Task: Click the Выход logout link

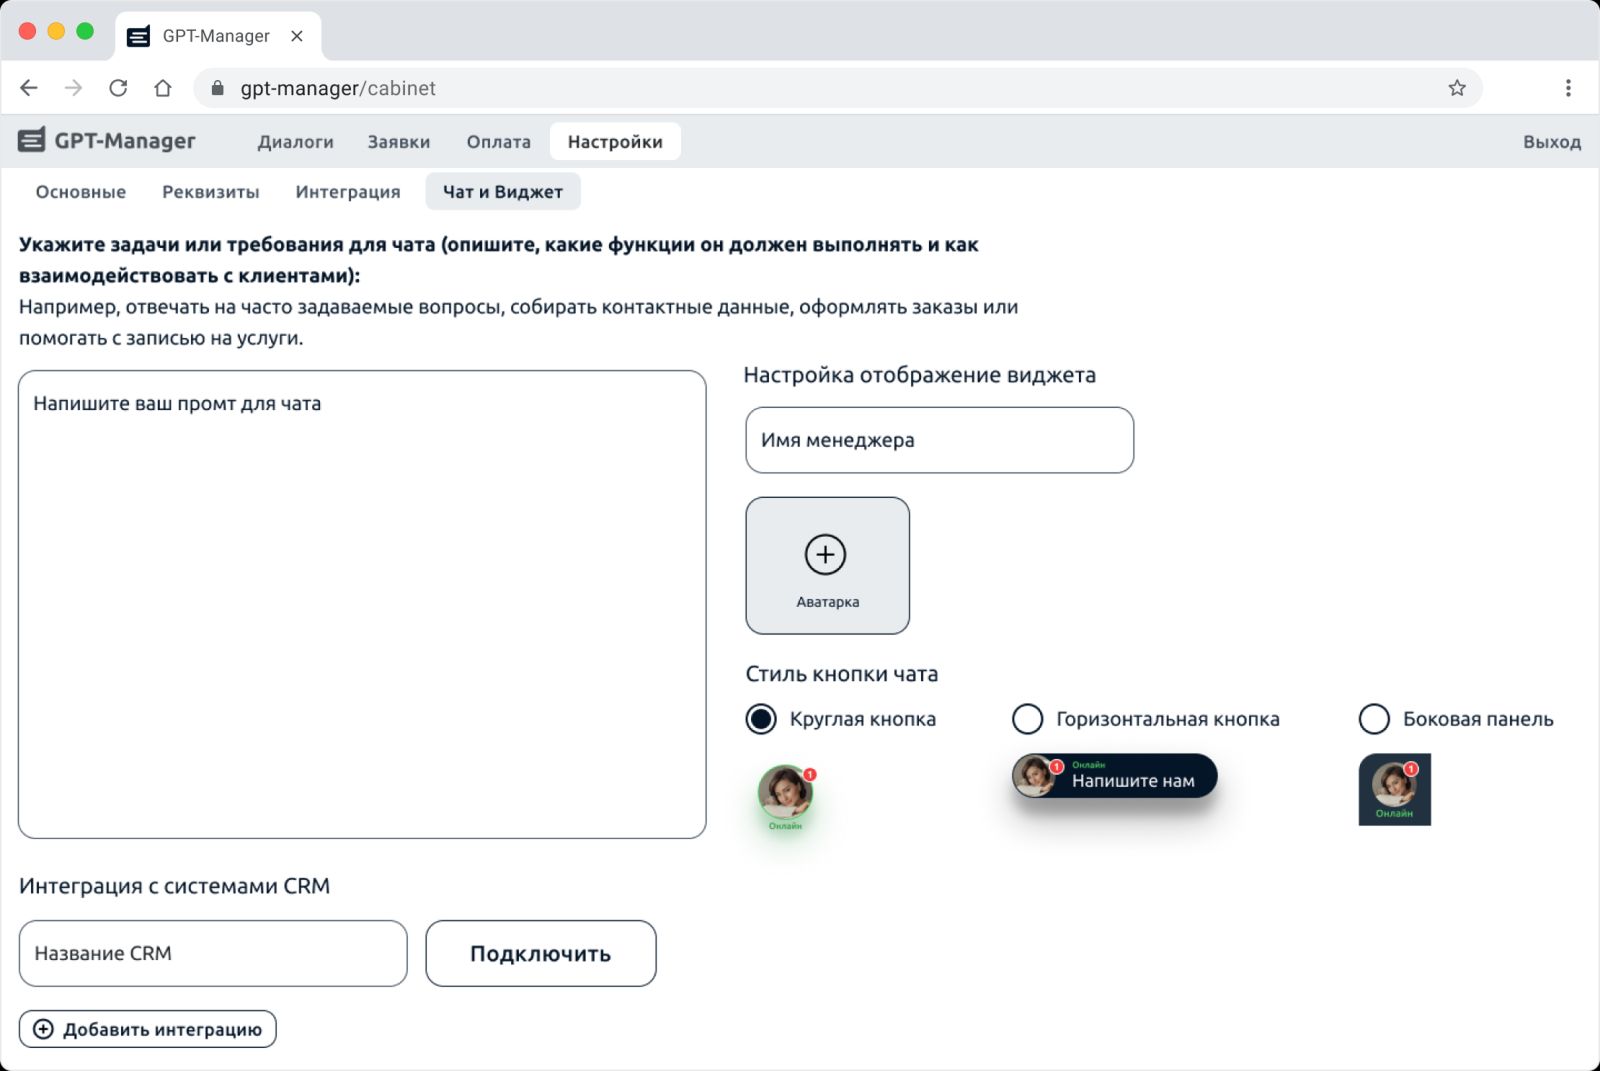Action: 1551,142
